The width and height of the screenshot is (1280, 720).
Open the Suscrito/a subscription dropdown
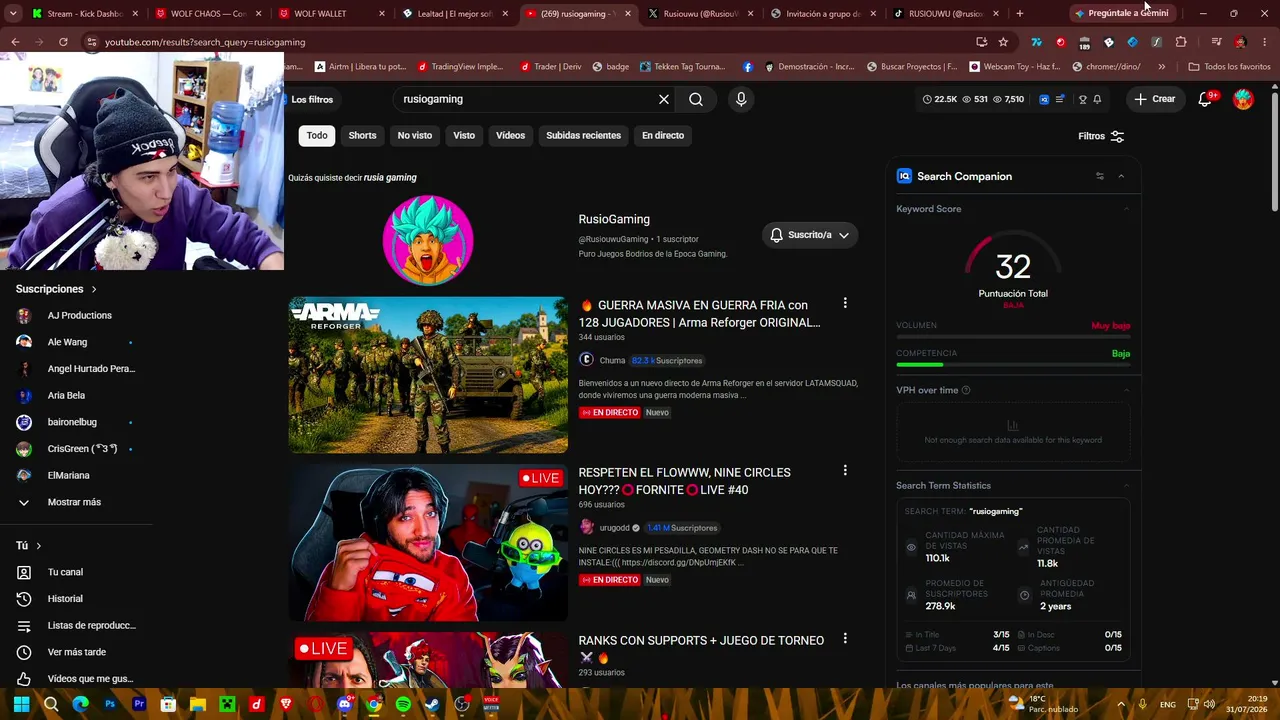(809, 235)
